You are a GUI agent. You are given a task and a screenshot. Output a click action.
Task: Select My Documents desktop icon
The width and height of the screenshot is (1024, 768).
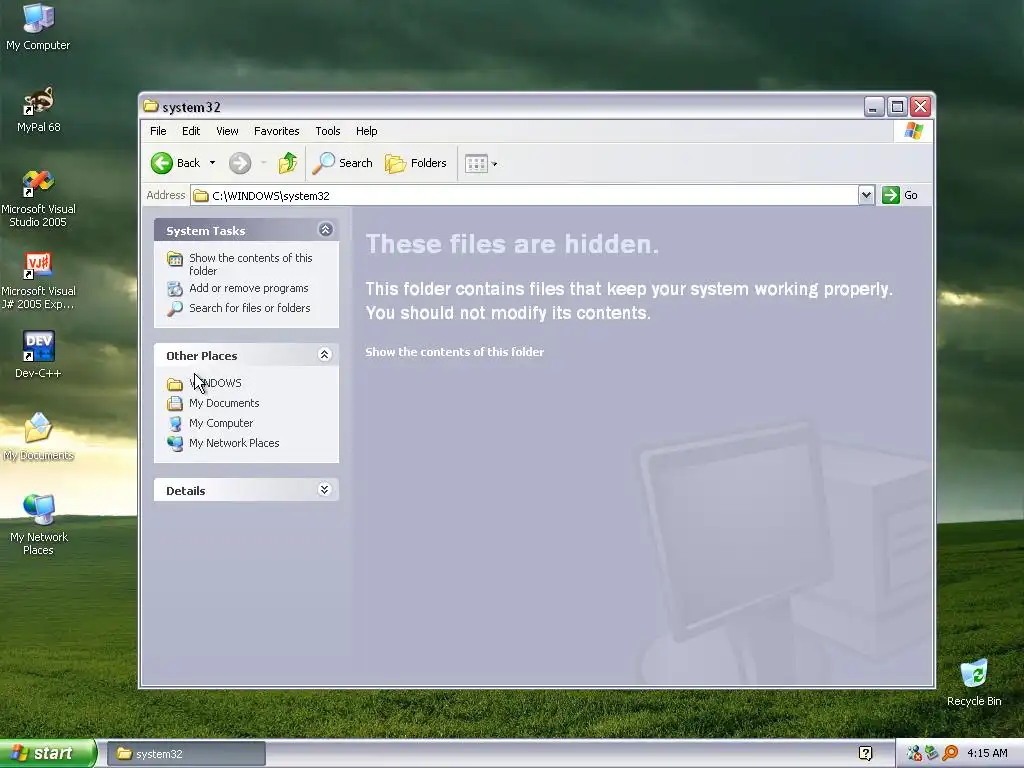(39, 437)
